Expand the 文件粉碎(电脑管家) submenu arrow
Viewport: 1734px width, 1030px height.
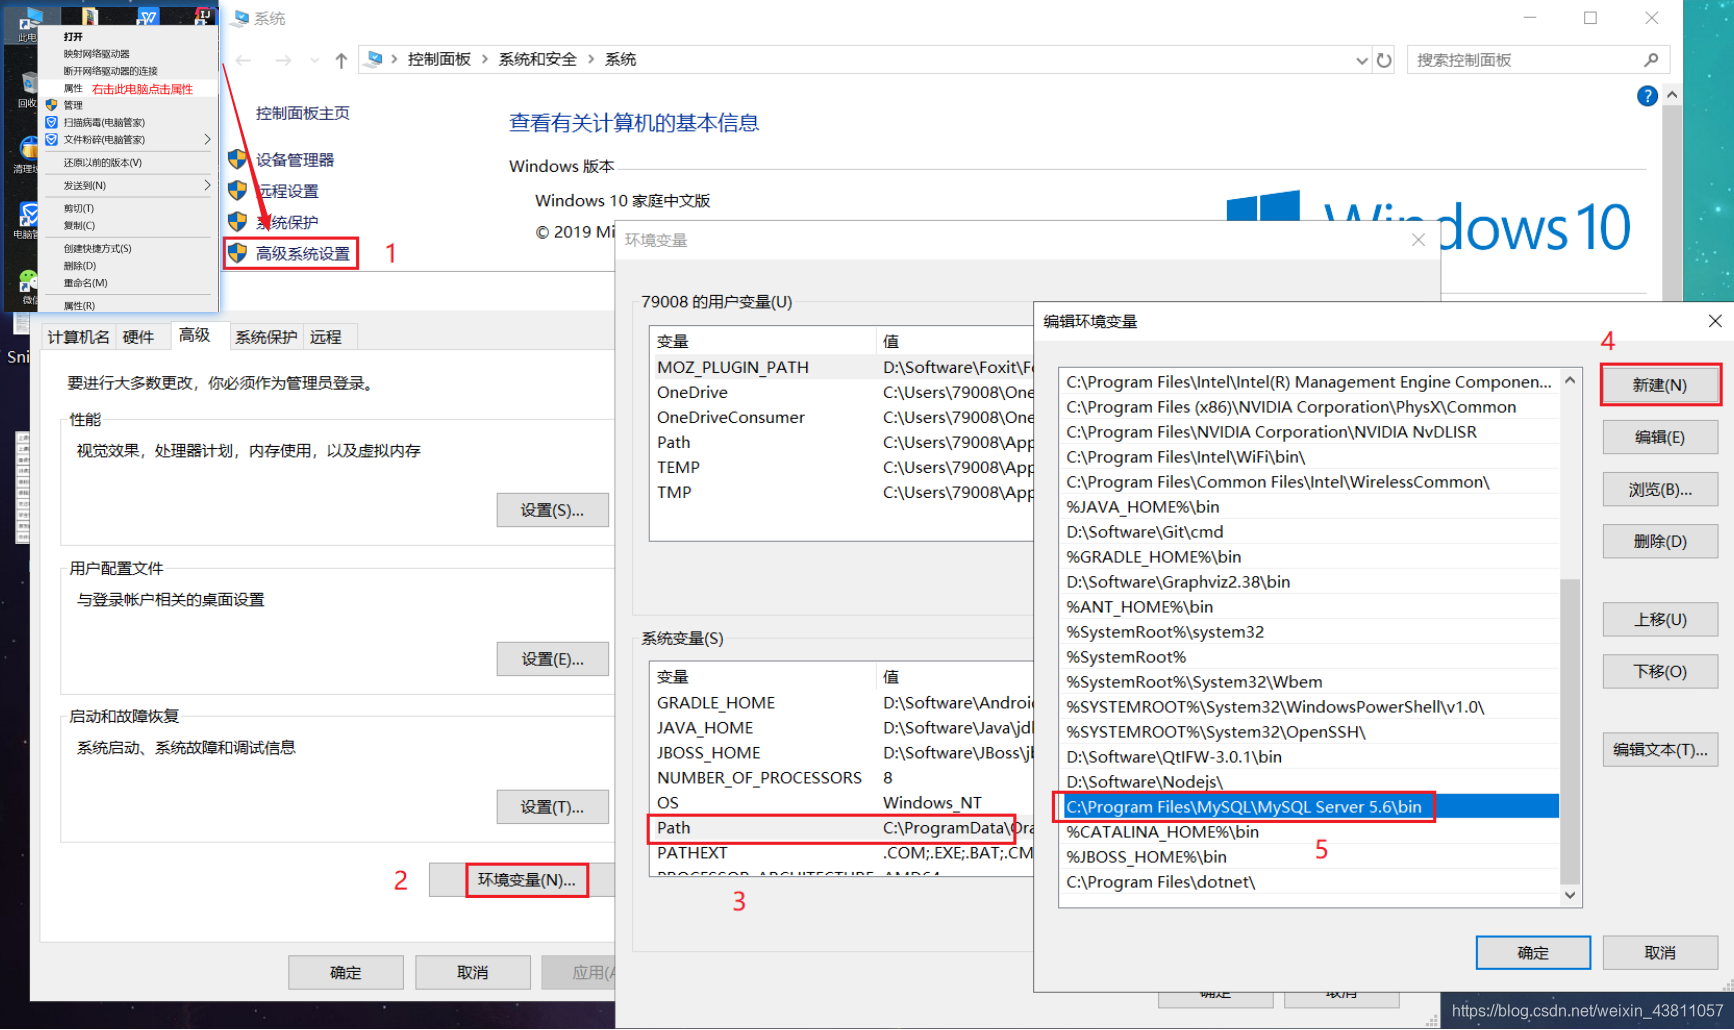(x=207, y=139)
